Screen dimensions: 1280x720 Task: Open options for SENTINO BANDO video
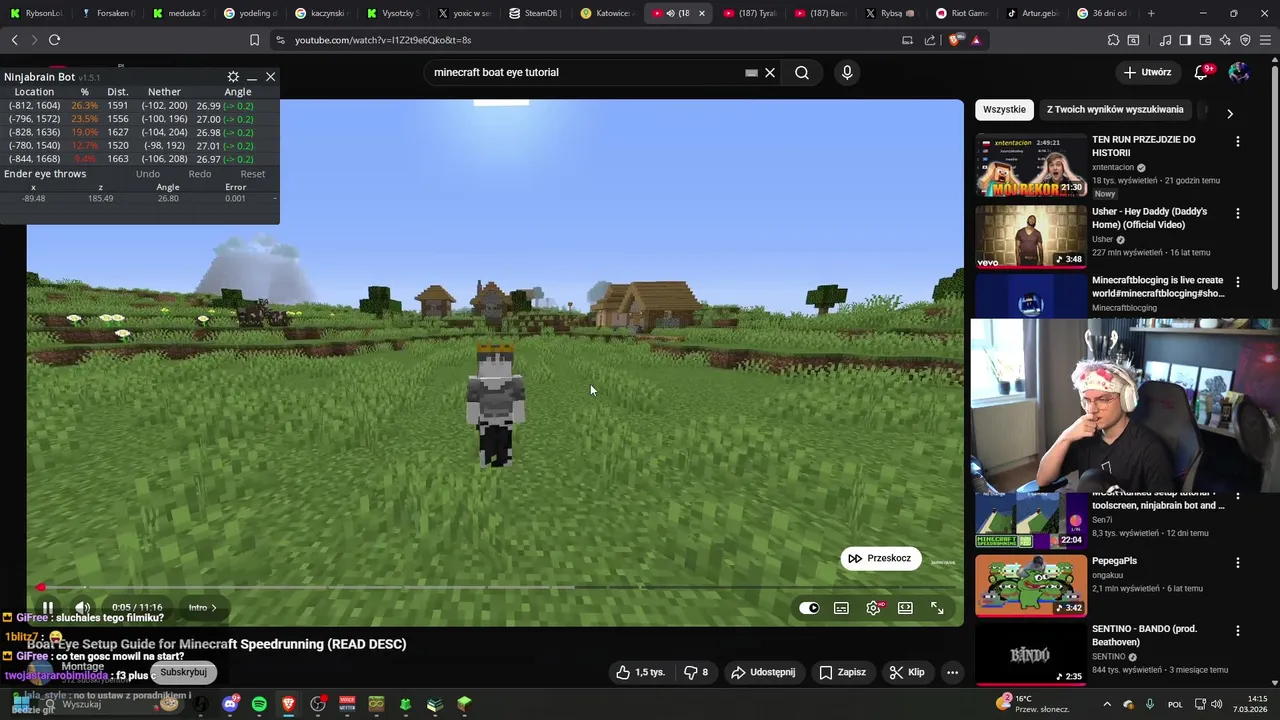click(1238, 631)
